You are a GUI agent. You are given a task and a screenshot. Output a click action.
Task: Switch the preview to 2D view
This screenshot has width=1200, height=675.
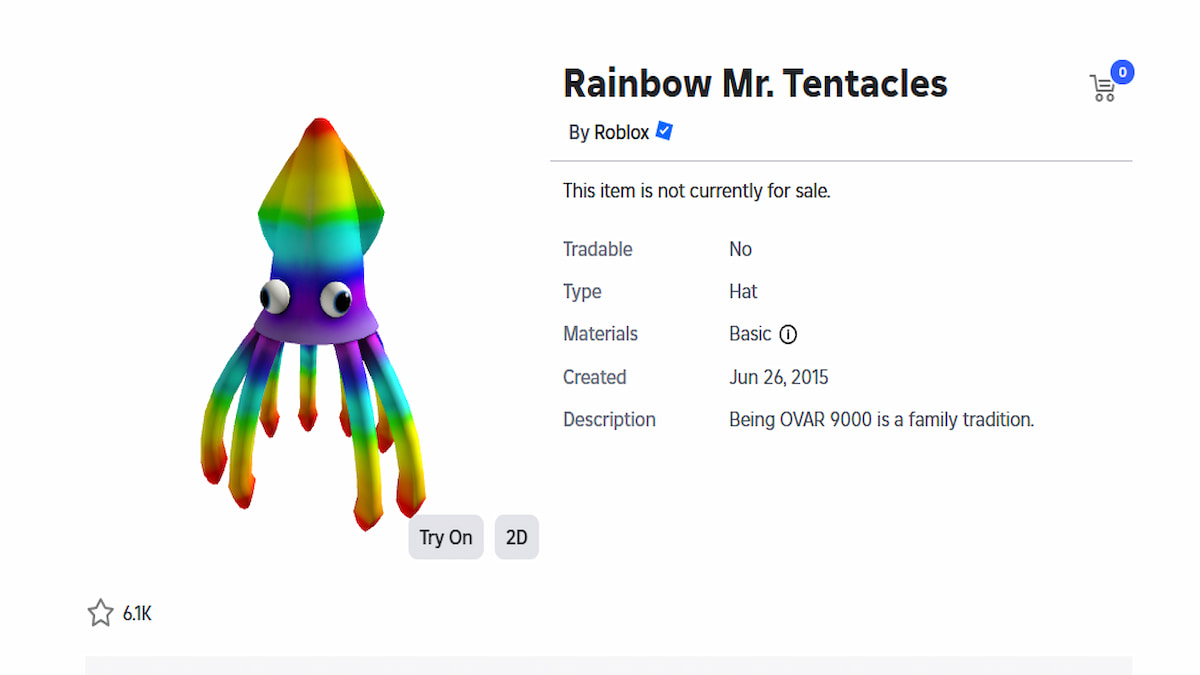click(516, 537)
